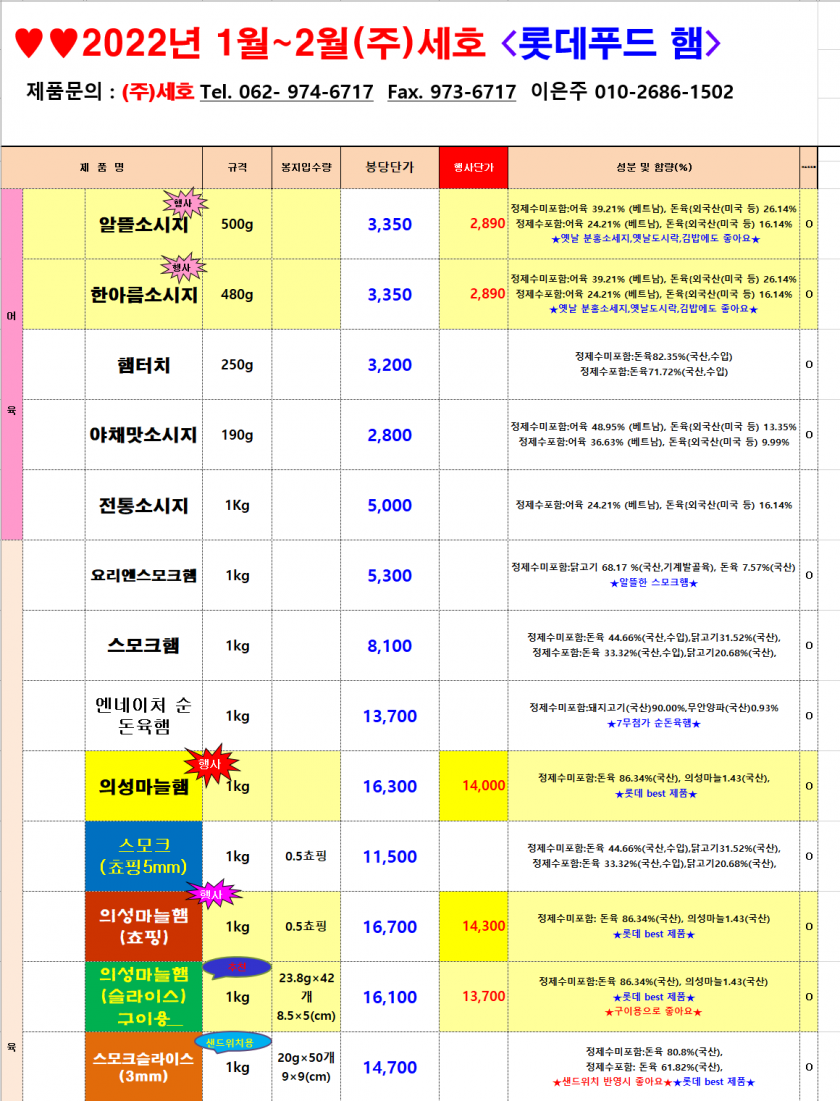
Task: Select the red 행사단가 header
Action: click(473, 167)
